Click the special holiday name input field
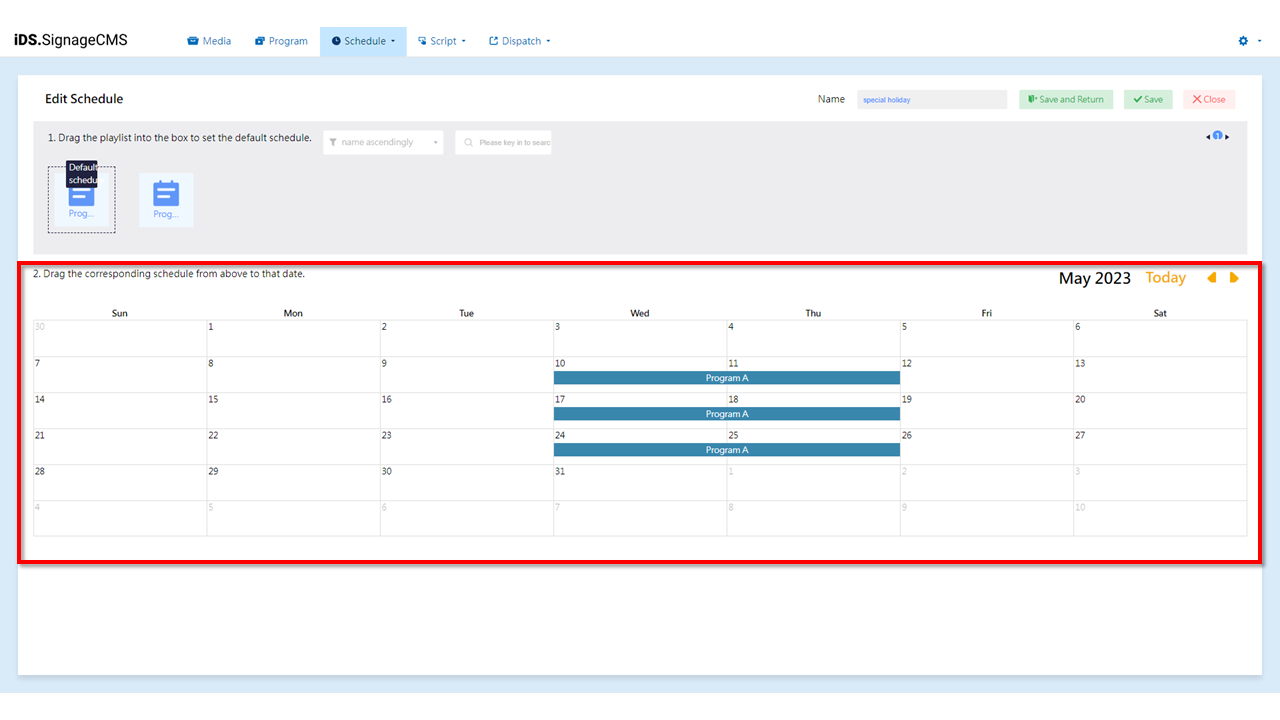Image resolution: width=1280 pixels, height=720 pixels. pyautogui.click(x=931, y=99)
